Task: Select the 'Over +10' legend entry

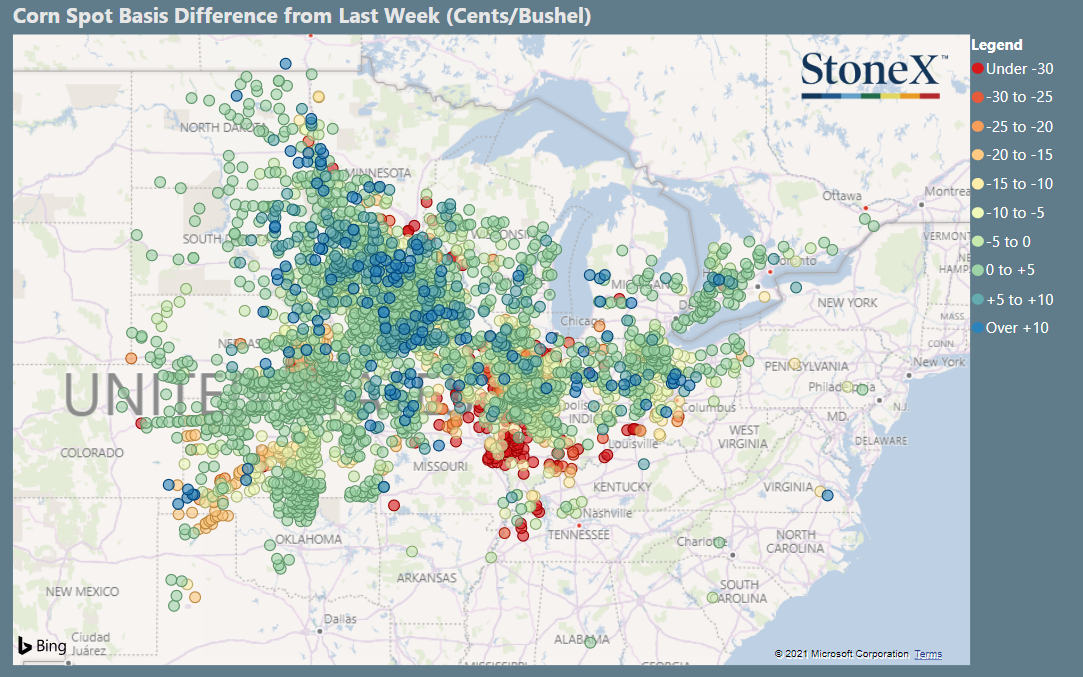Action: coord(1010,327)
